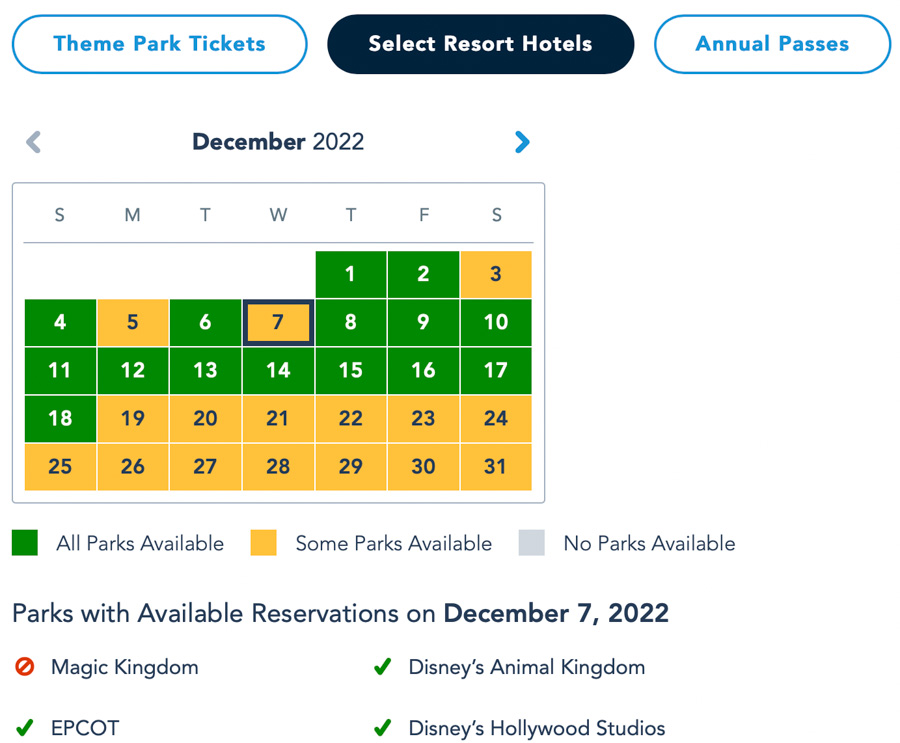Viewport: 900px width, 743px height.
Task: Click Disney's Animal Kingdom checkmark icon
Action: click(x=382, y=667)
